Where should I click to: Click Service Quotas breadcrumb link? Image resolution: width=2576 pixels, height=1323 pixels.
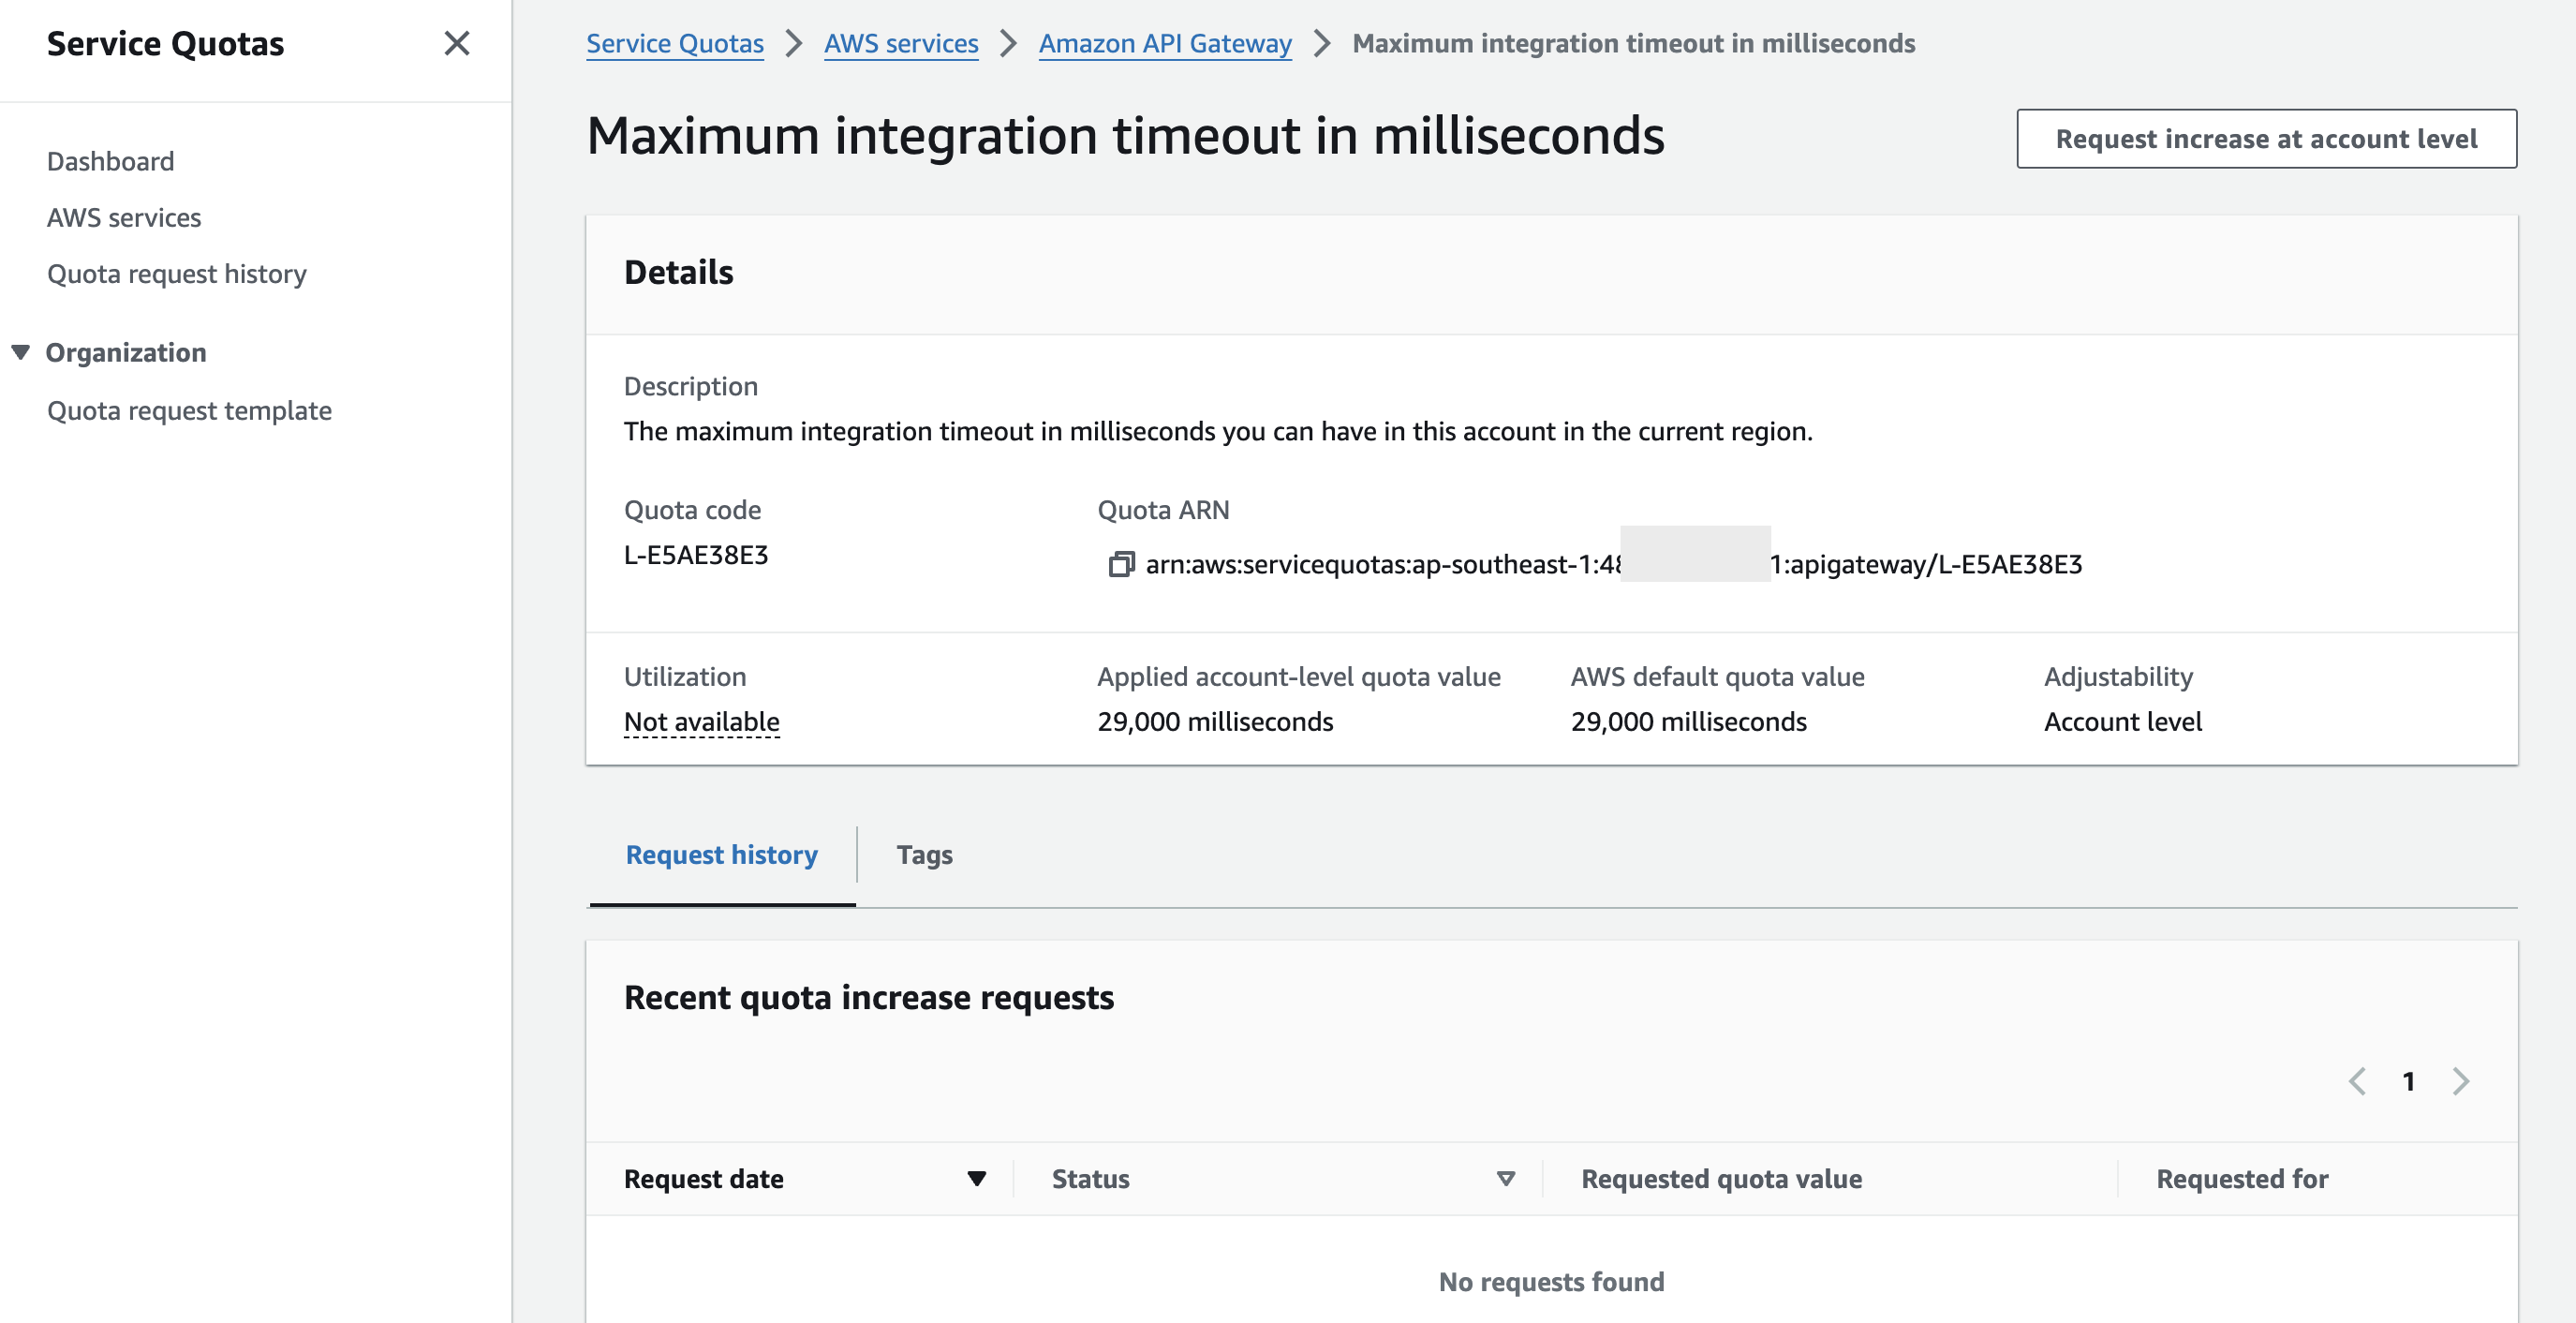pyautogui.click(x=674, y=43)
